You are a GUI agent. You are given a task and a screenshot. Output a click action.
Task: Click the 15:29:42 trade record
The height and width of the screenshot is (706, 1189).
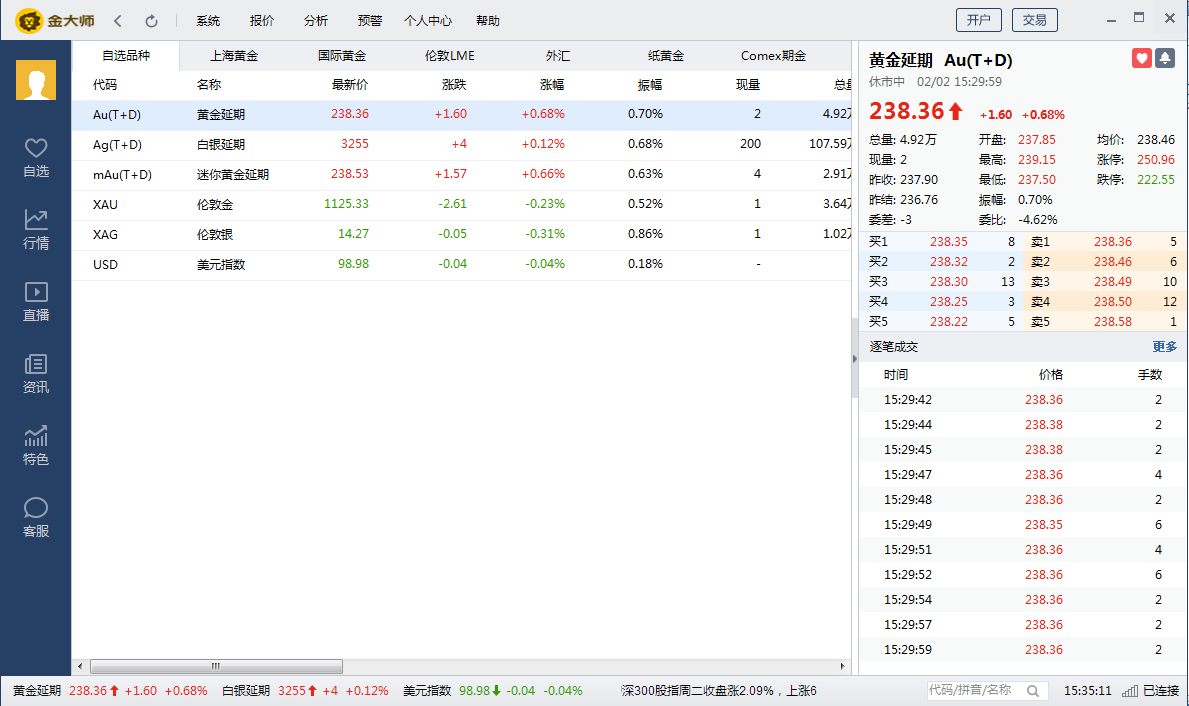pos(1023,400)
